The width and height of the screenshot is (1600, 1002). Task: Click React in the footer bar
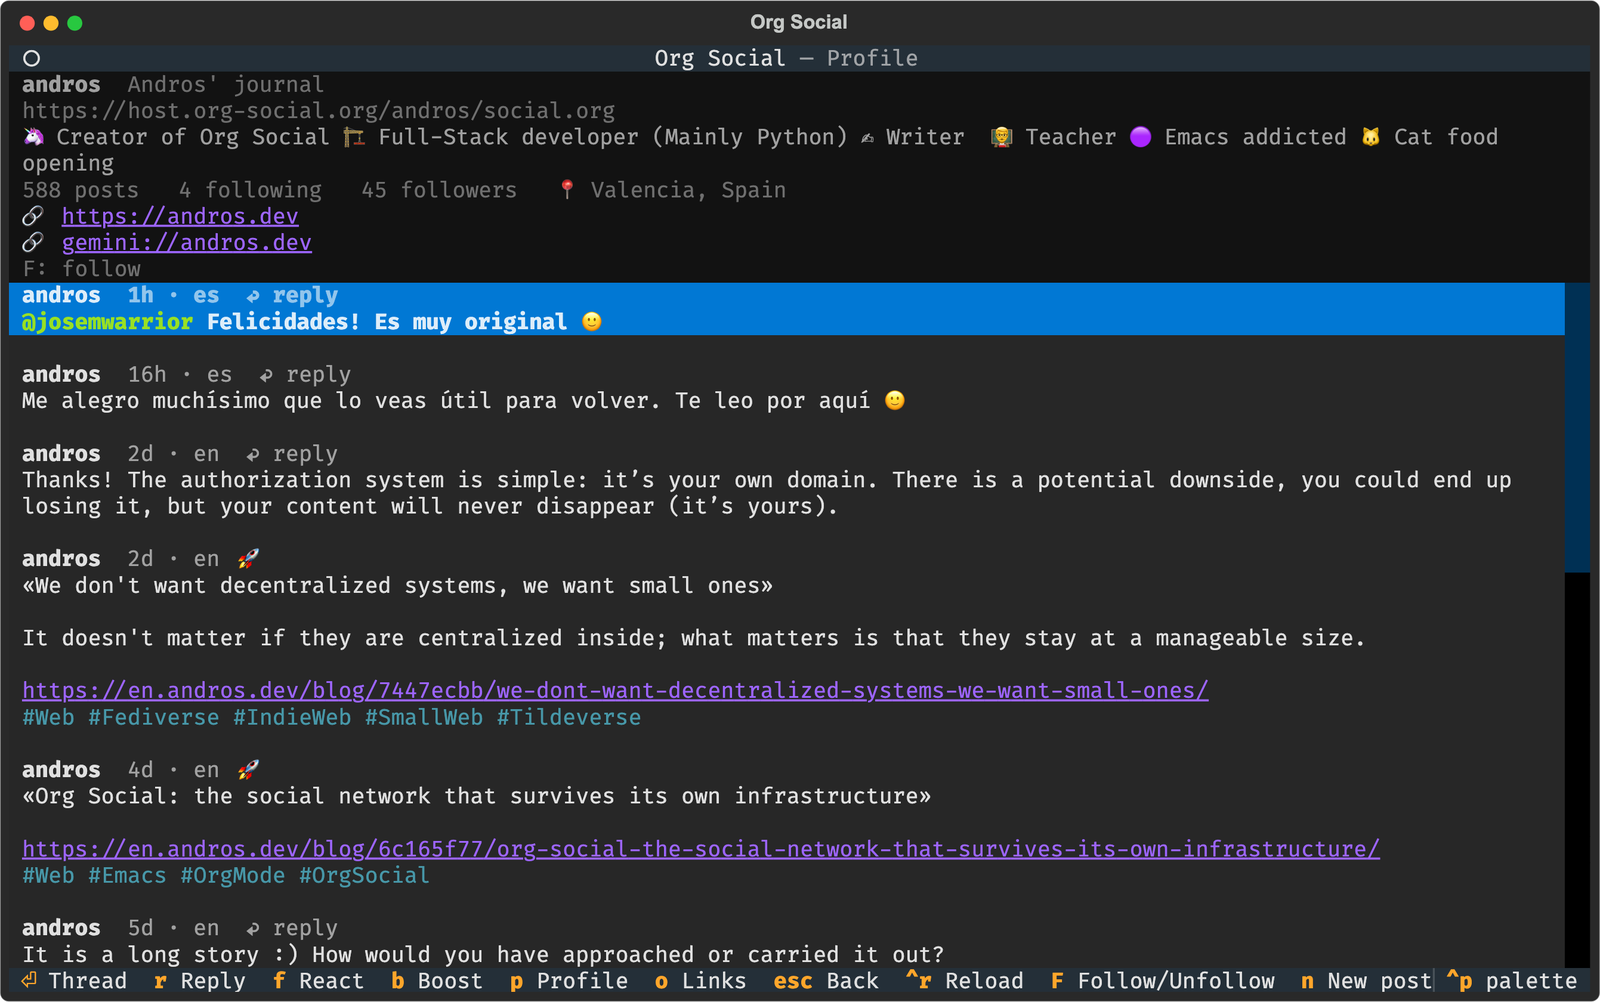[319, 981]
